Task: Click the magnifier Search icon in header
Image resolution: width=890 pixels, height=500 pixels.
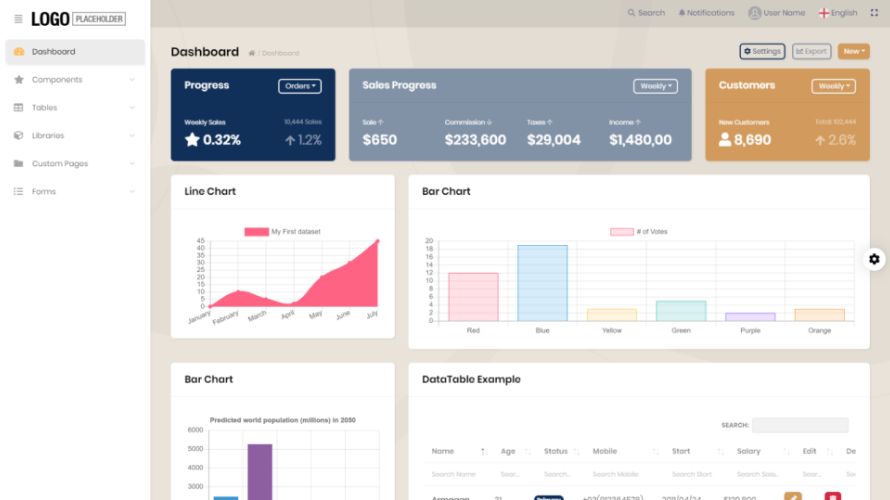Action: click(x=631, y=13)
